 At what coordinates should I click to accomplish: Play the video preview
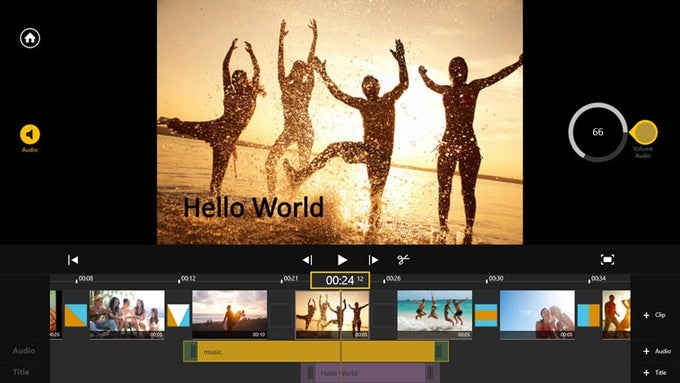342,260
